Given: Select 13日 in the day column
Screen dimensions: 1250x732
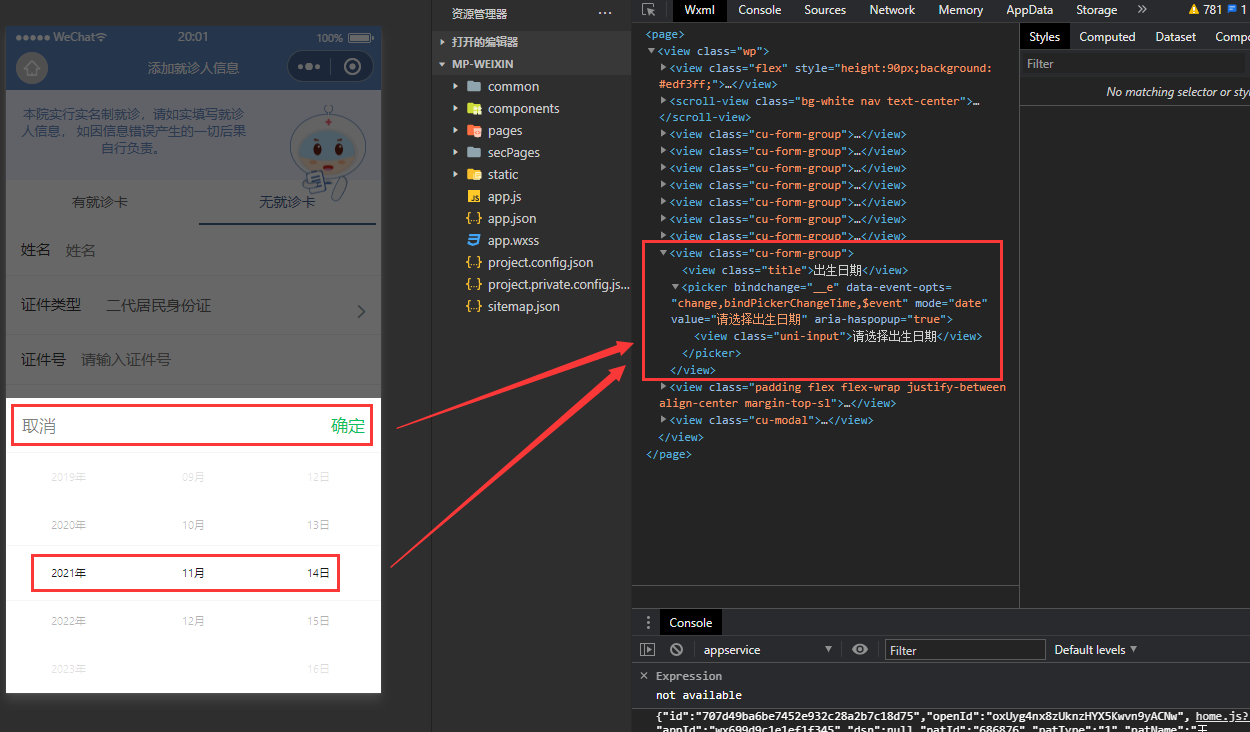Looking at the screenshot, I should pos(318,525).
